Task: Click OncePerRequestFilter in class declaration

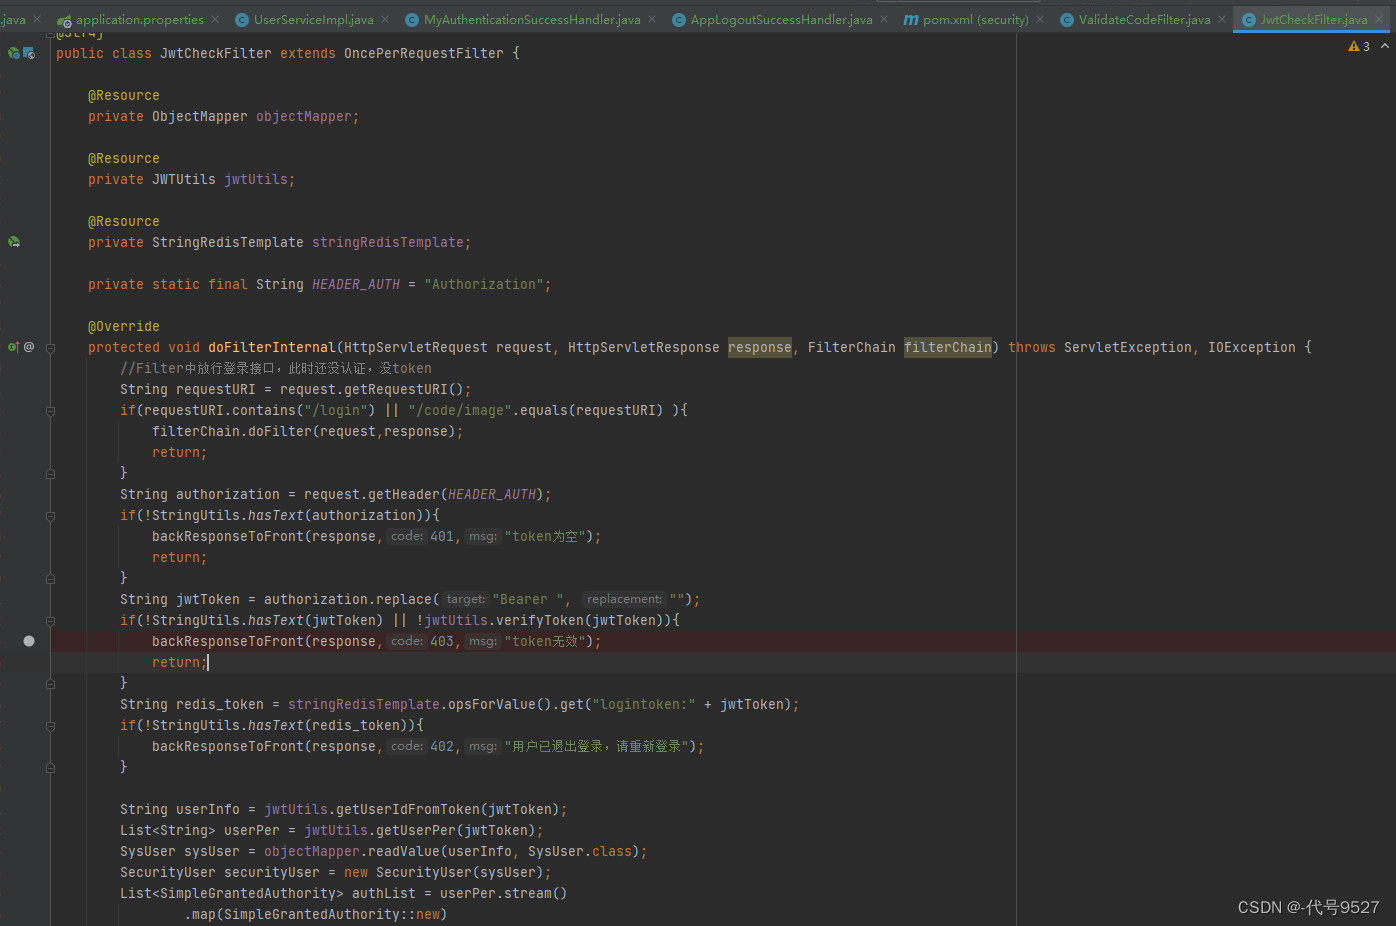Action: click(424, 53)
